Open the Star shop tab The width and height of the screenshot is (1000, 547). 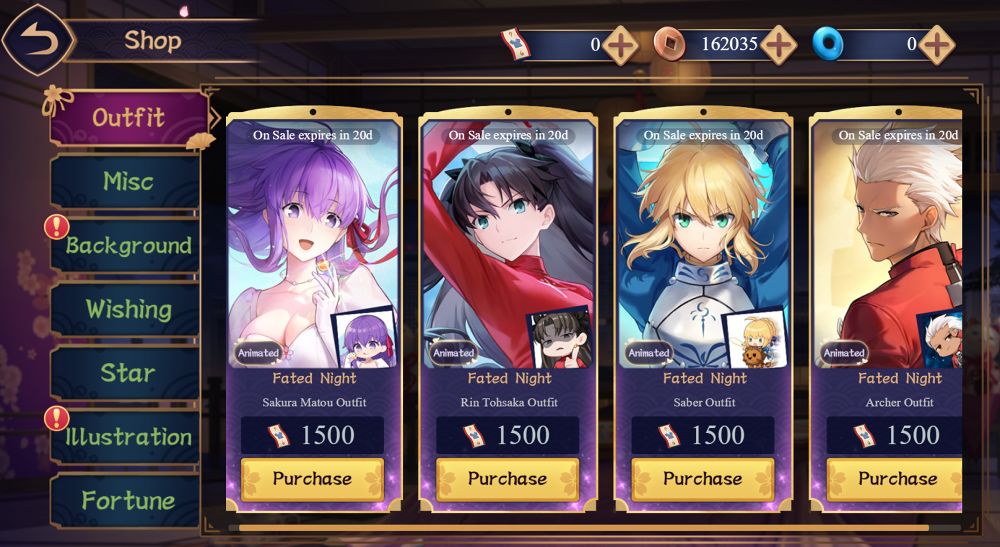pos(126,373)
